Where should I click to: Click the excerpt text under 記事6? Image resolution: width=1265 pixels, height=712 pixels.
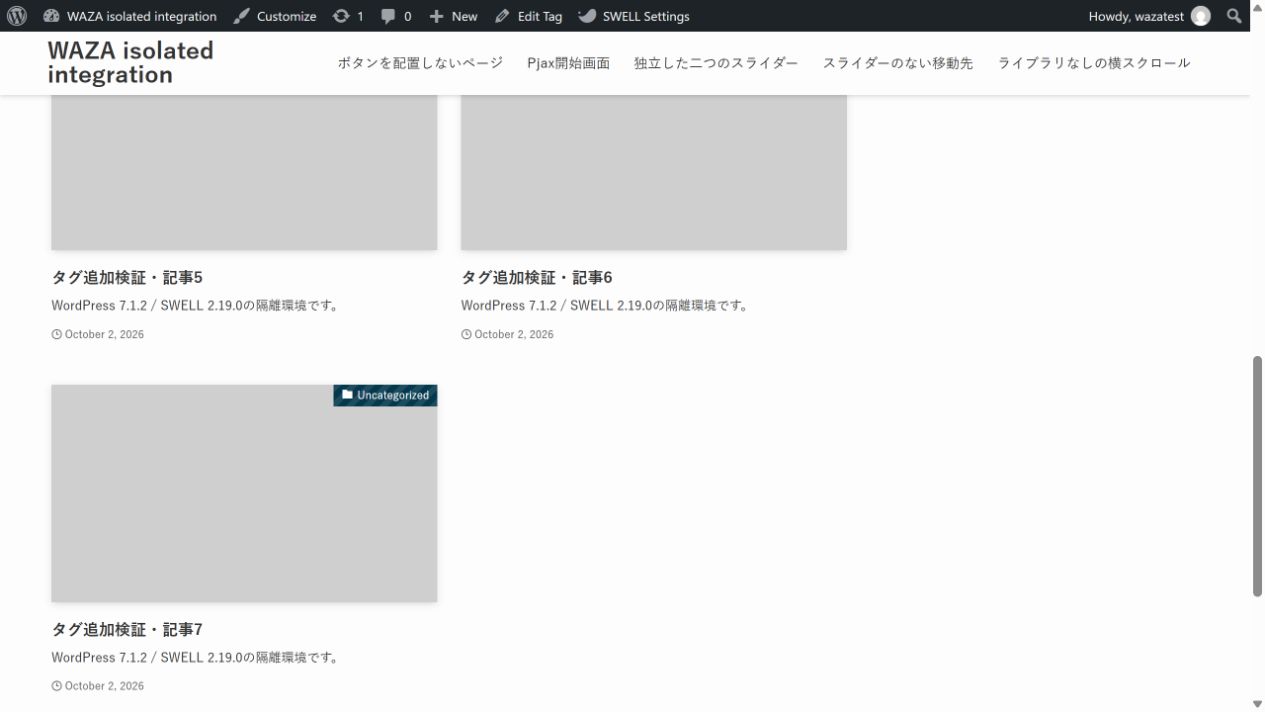606,306
